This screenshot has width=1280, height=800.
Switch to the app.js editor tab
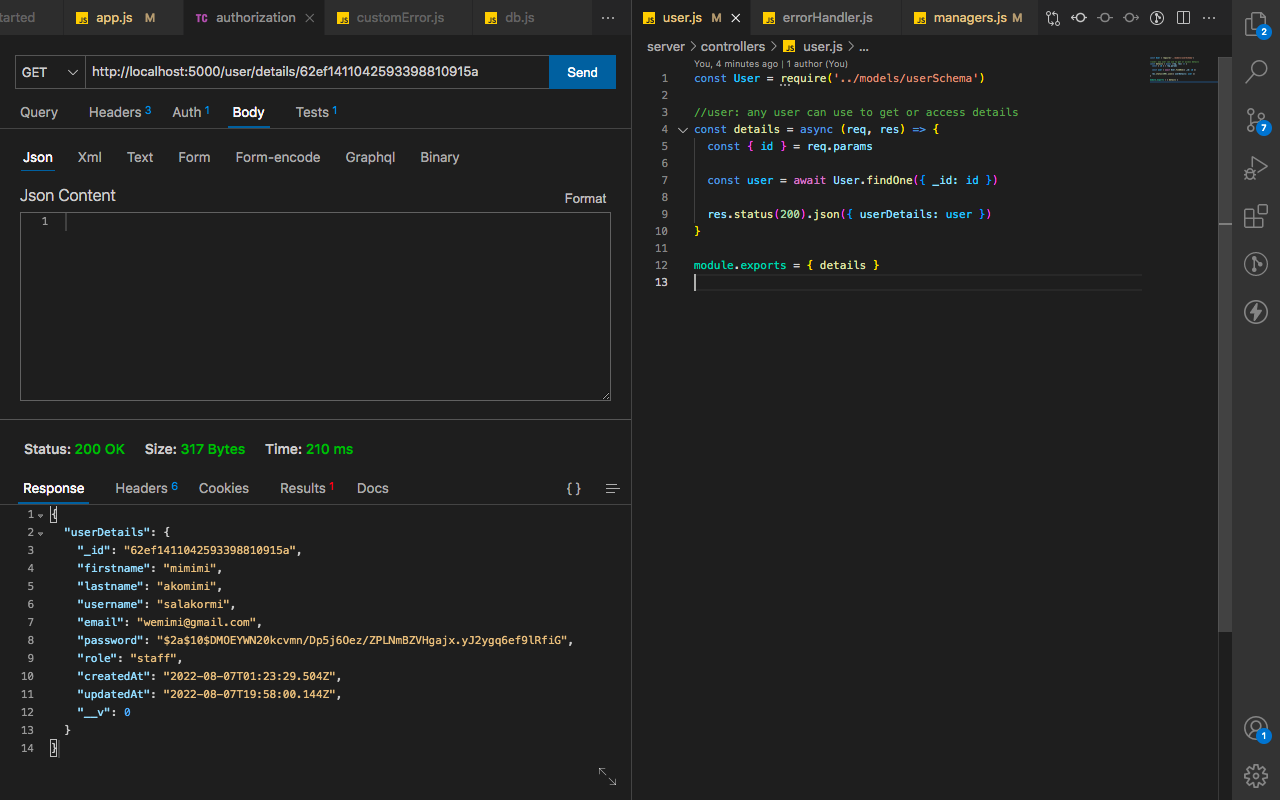coord(124,18)
